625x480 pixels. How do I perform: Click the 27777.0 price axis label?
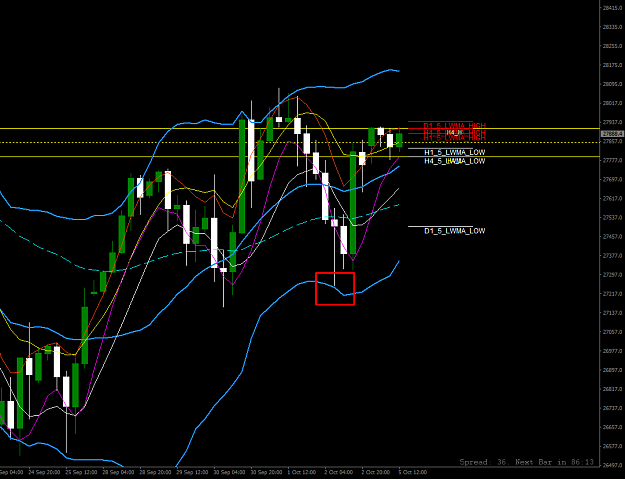pos(613,160)
